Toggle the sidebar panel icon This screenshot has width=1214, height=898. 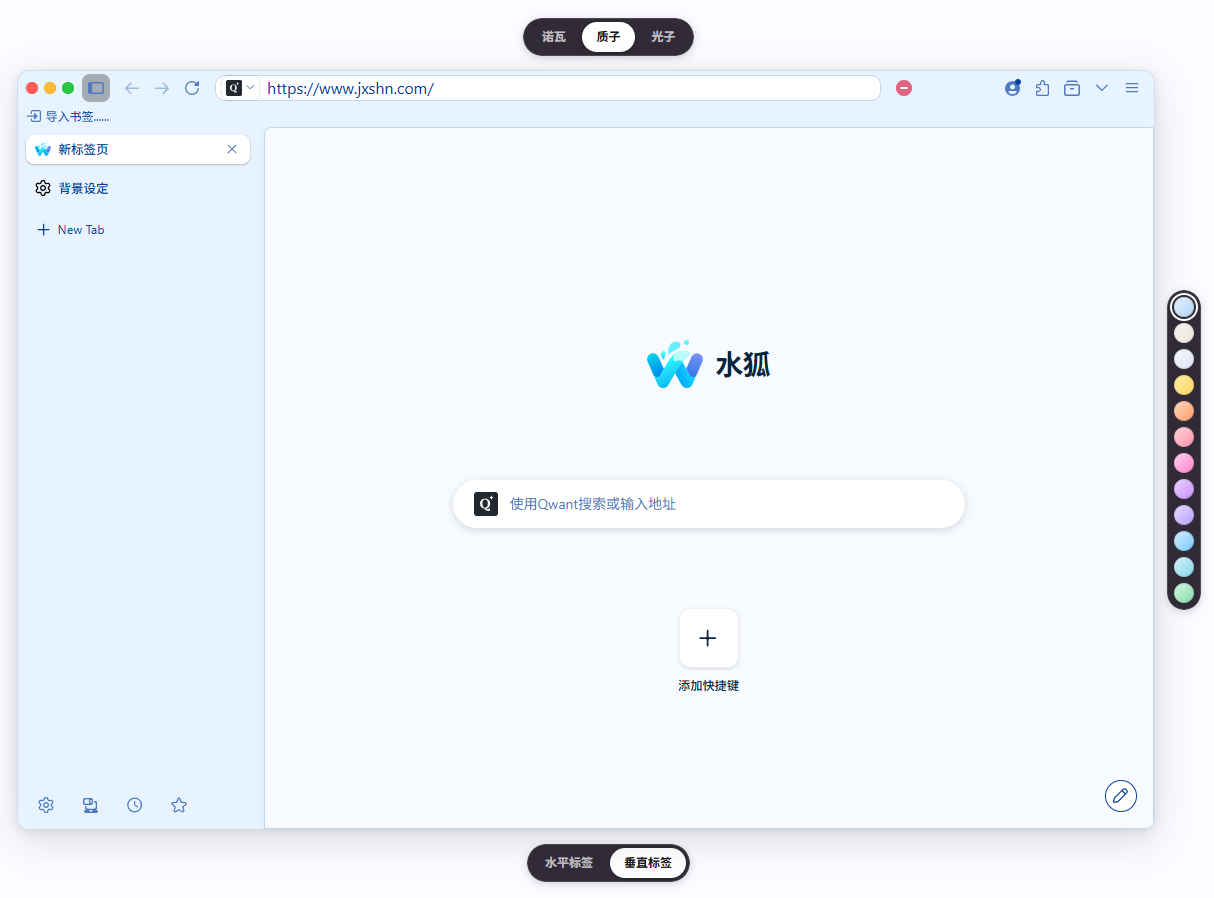pyautogui.click(x=96, y=88)
